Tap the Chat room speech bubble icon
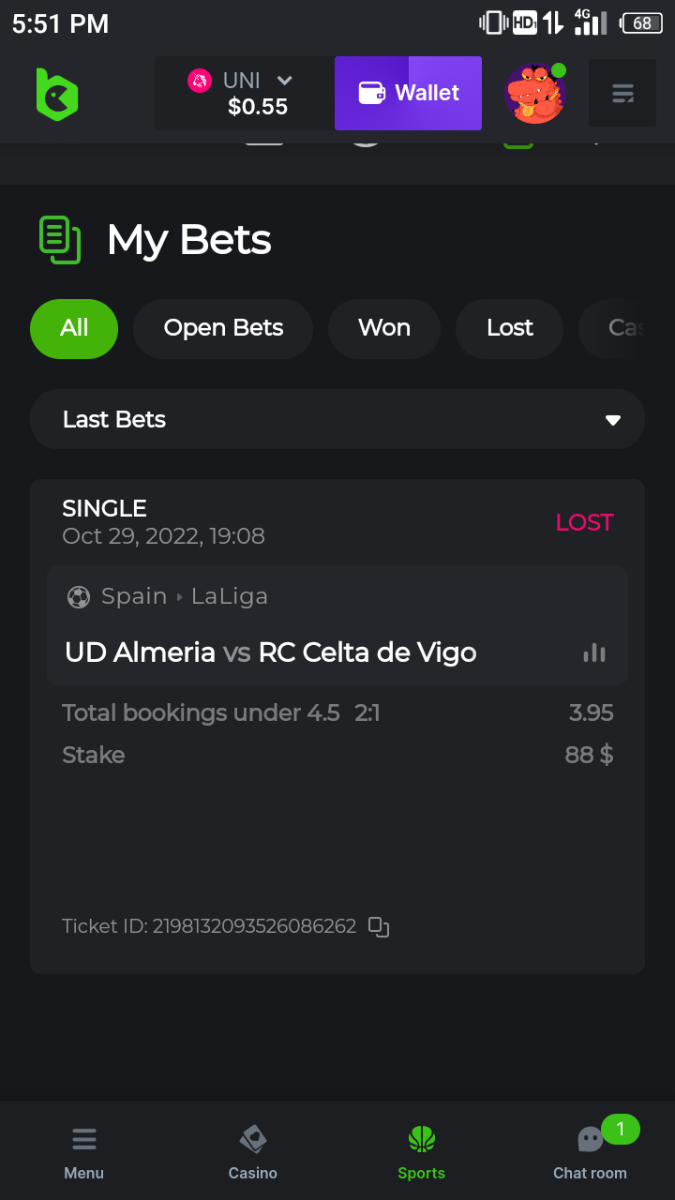The height and width of the screenshot is (1200, 675). pos(591,1140)
